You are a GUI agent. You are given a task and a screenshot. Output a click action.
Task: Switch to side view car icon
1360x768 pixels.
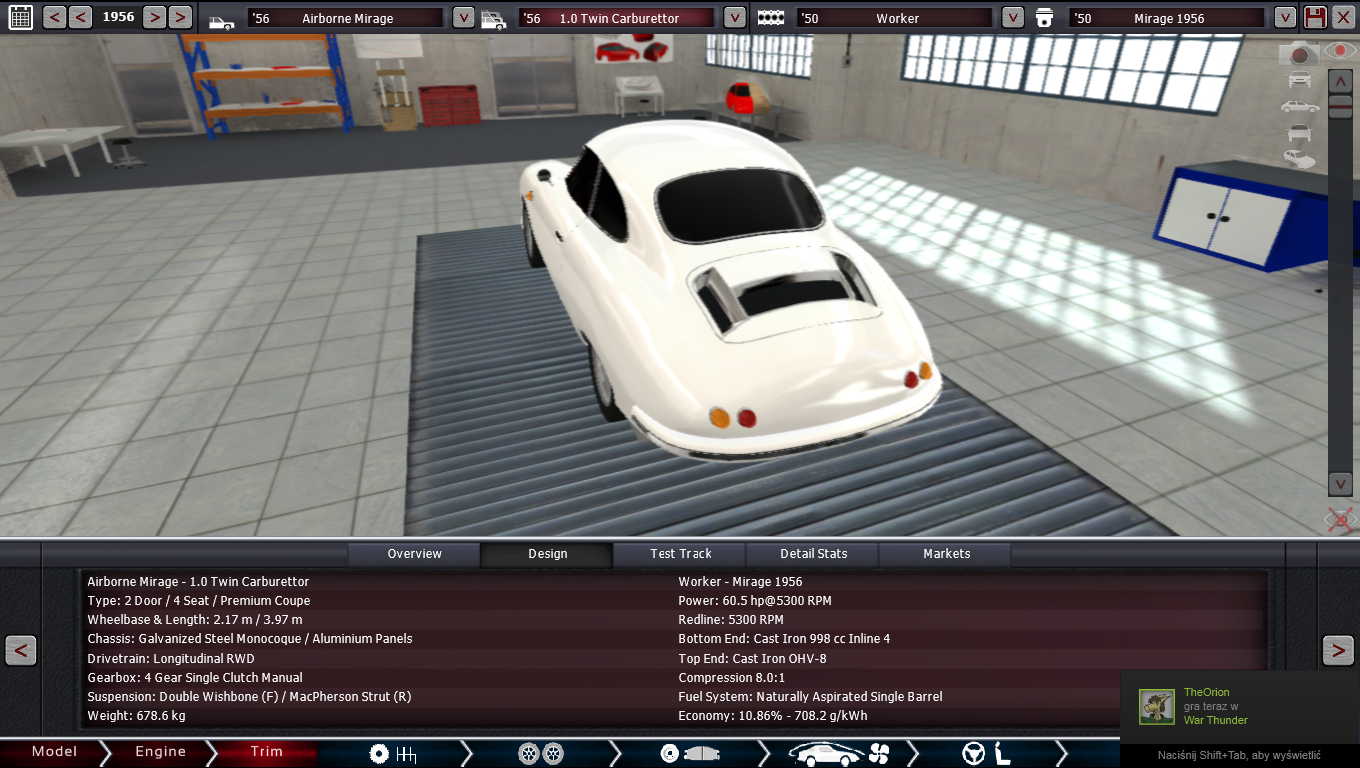click(1300, 106)
